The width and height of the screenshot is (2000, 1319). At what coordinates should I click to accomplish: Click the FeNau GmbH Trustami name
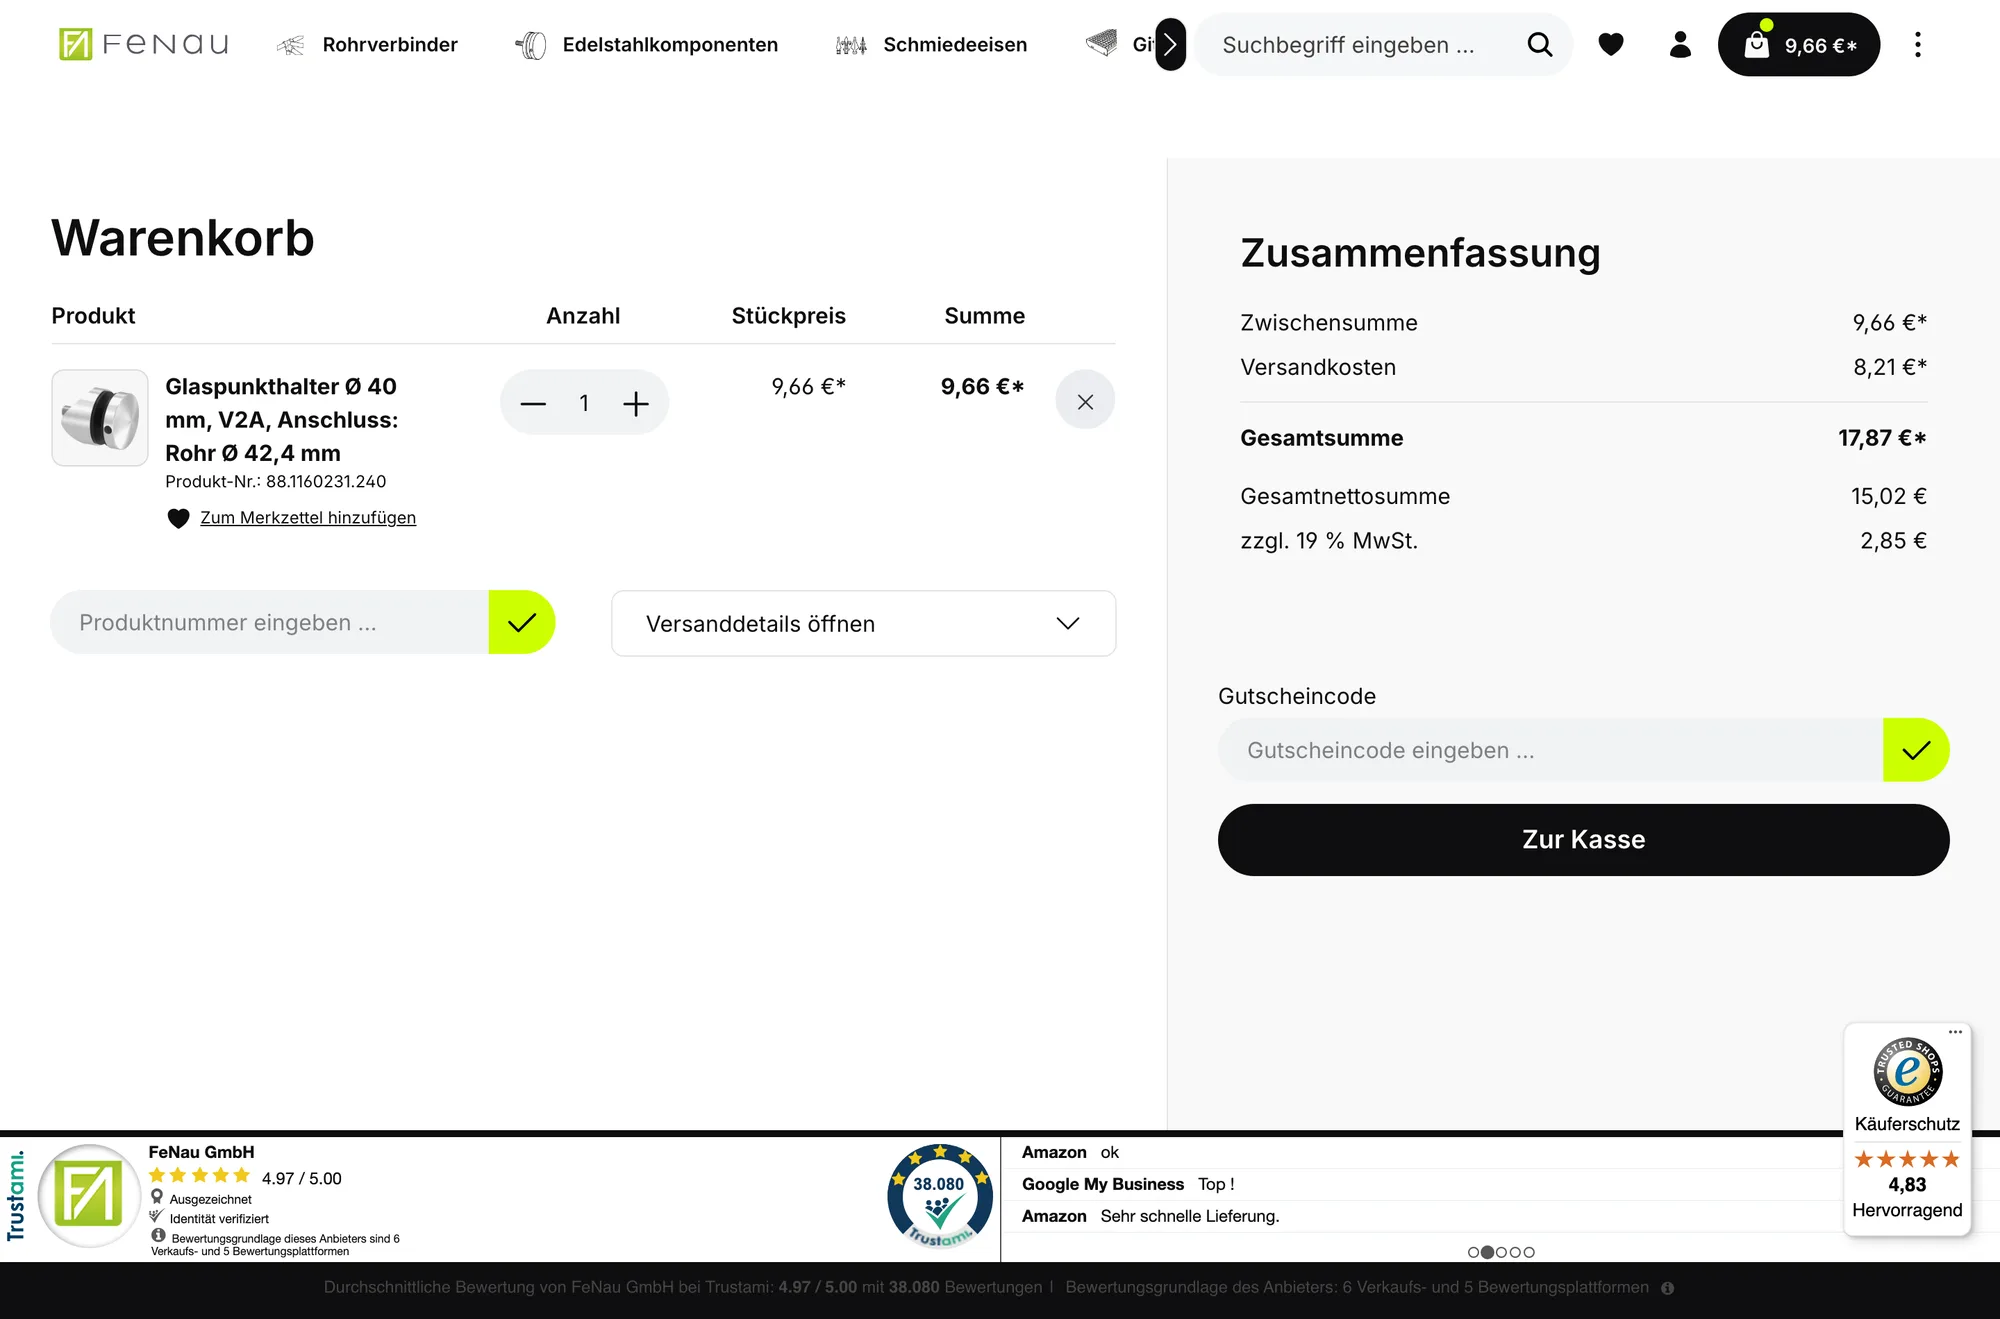tap(201, 1152)
